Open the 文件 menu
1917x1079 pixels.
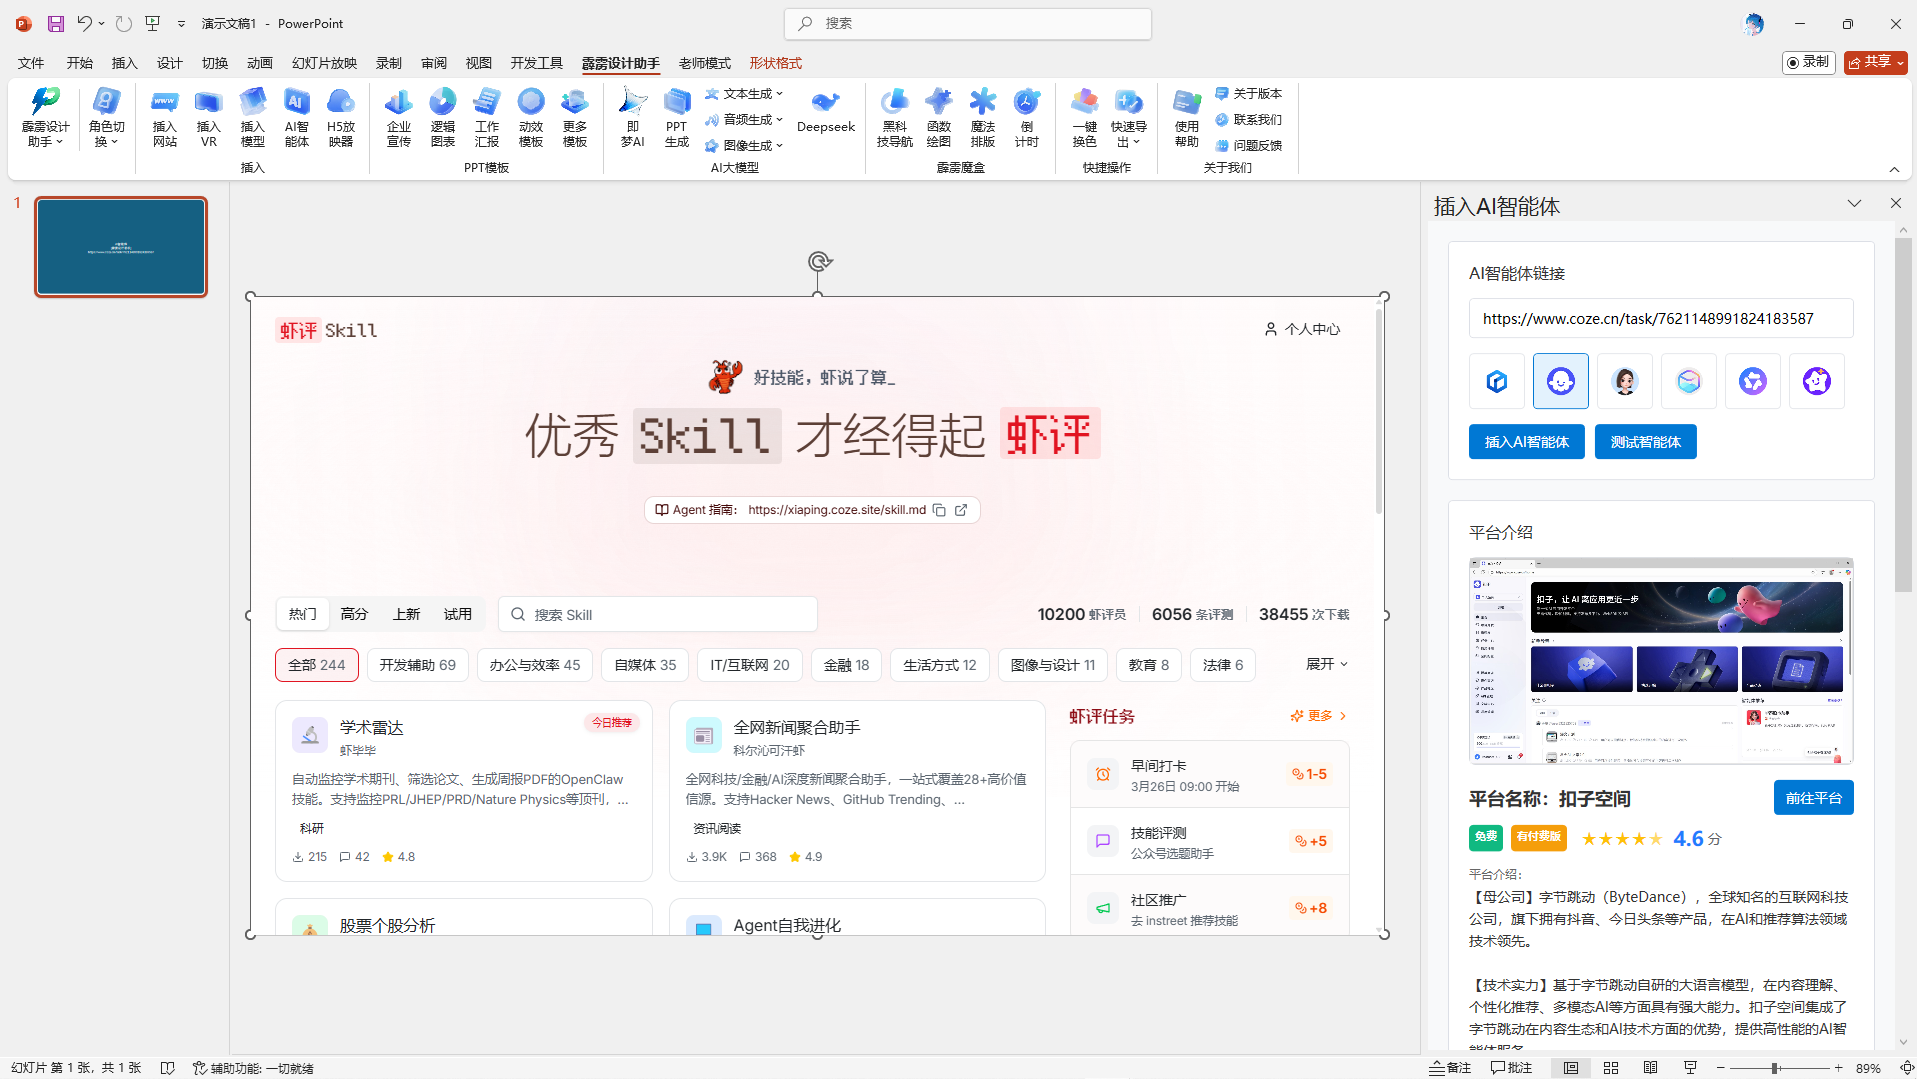point(31,63)
